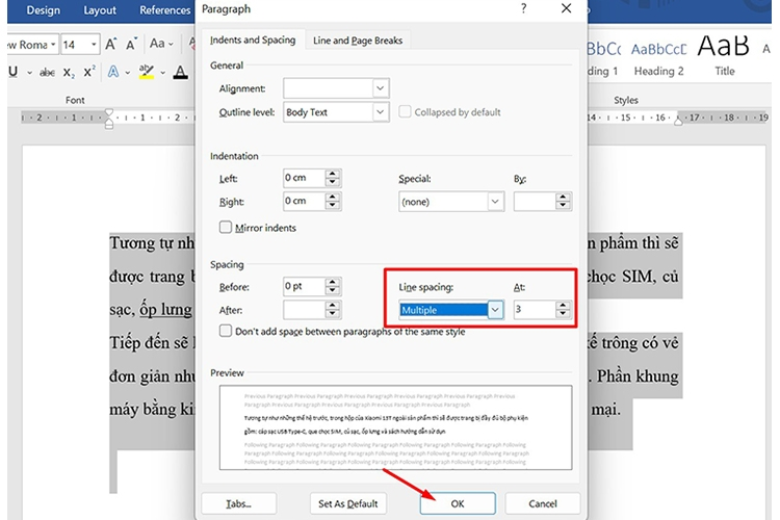
Task: Toggle Collapsed by default checkbox
Action: click(x=405, y=111)
